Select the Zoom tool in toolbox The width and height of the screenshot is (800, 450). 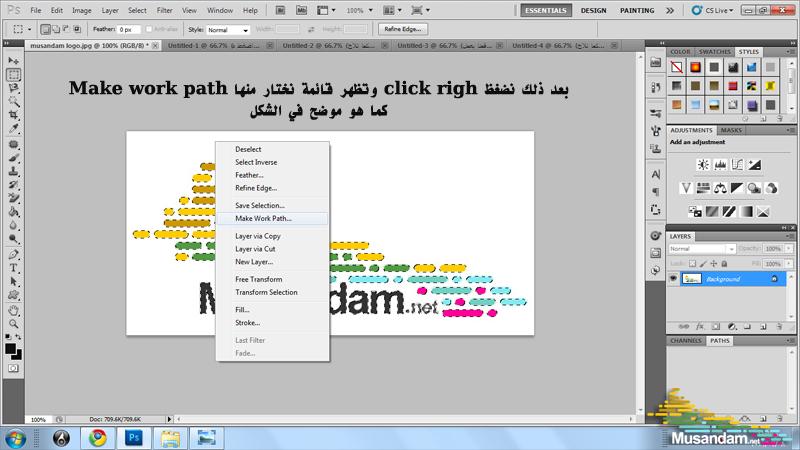pos(13,323)
